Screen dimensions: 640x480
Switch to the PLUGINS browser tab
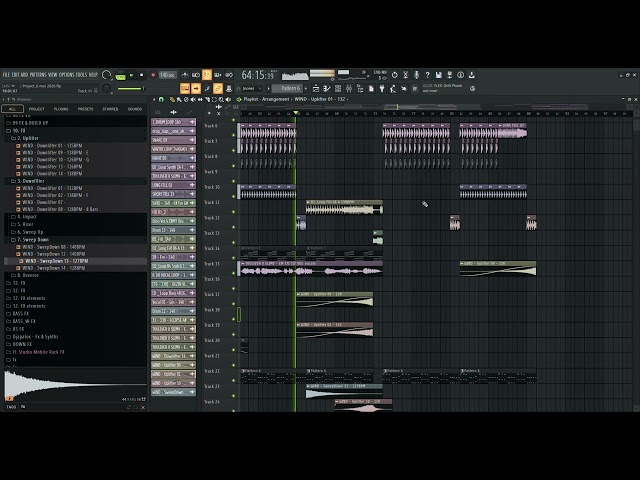(x=61, y=109)
